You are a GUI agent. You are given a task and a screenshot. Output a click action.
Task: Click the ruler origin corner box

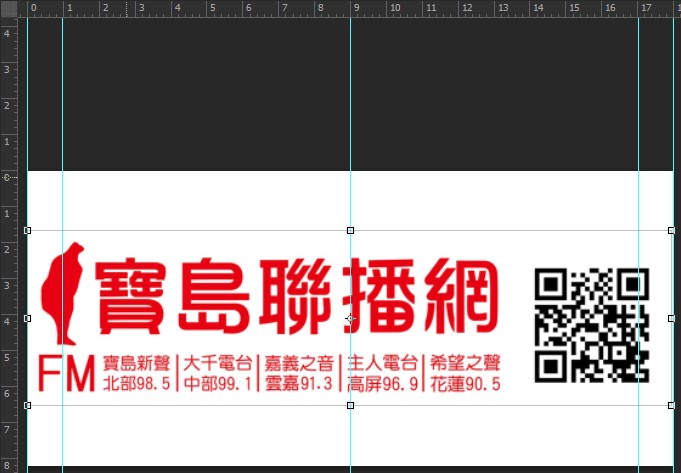click(x=9, y=8)
